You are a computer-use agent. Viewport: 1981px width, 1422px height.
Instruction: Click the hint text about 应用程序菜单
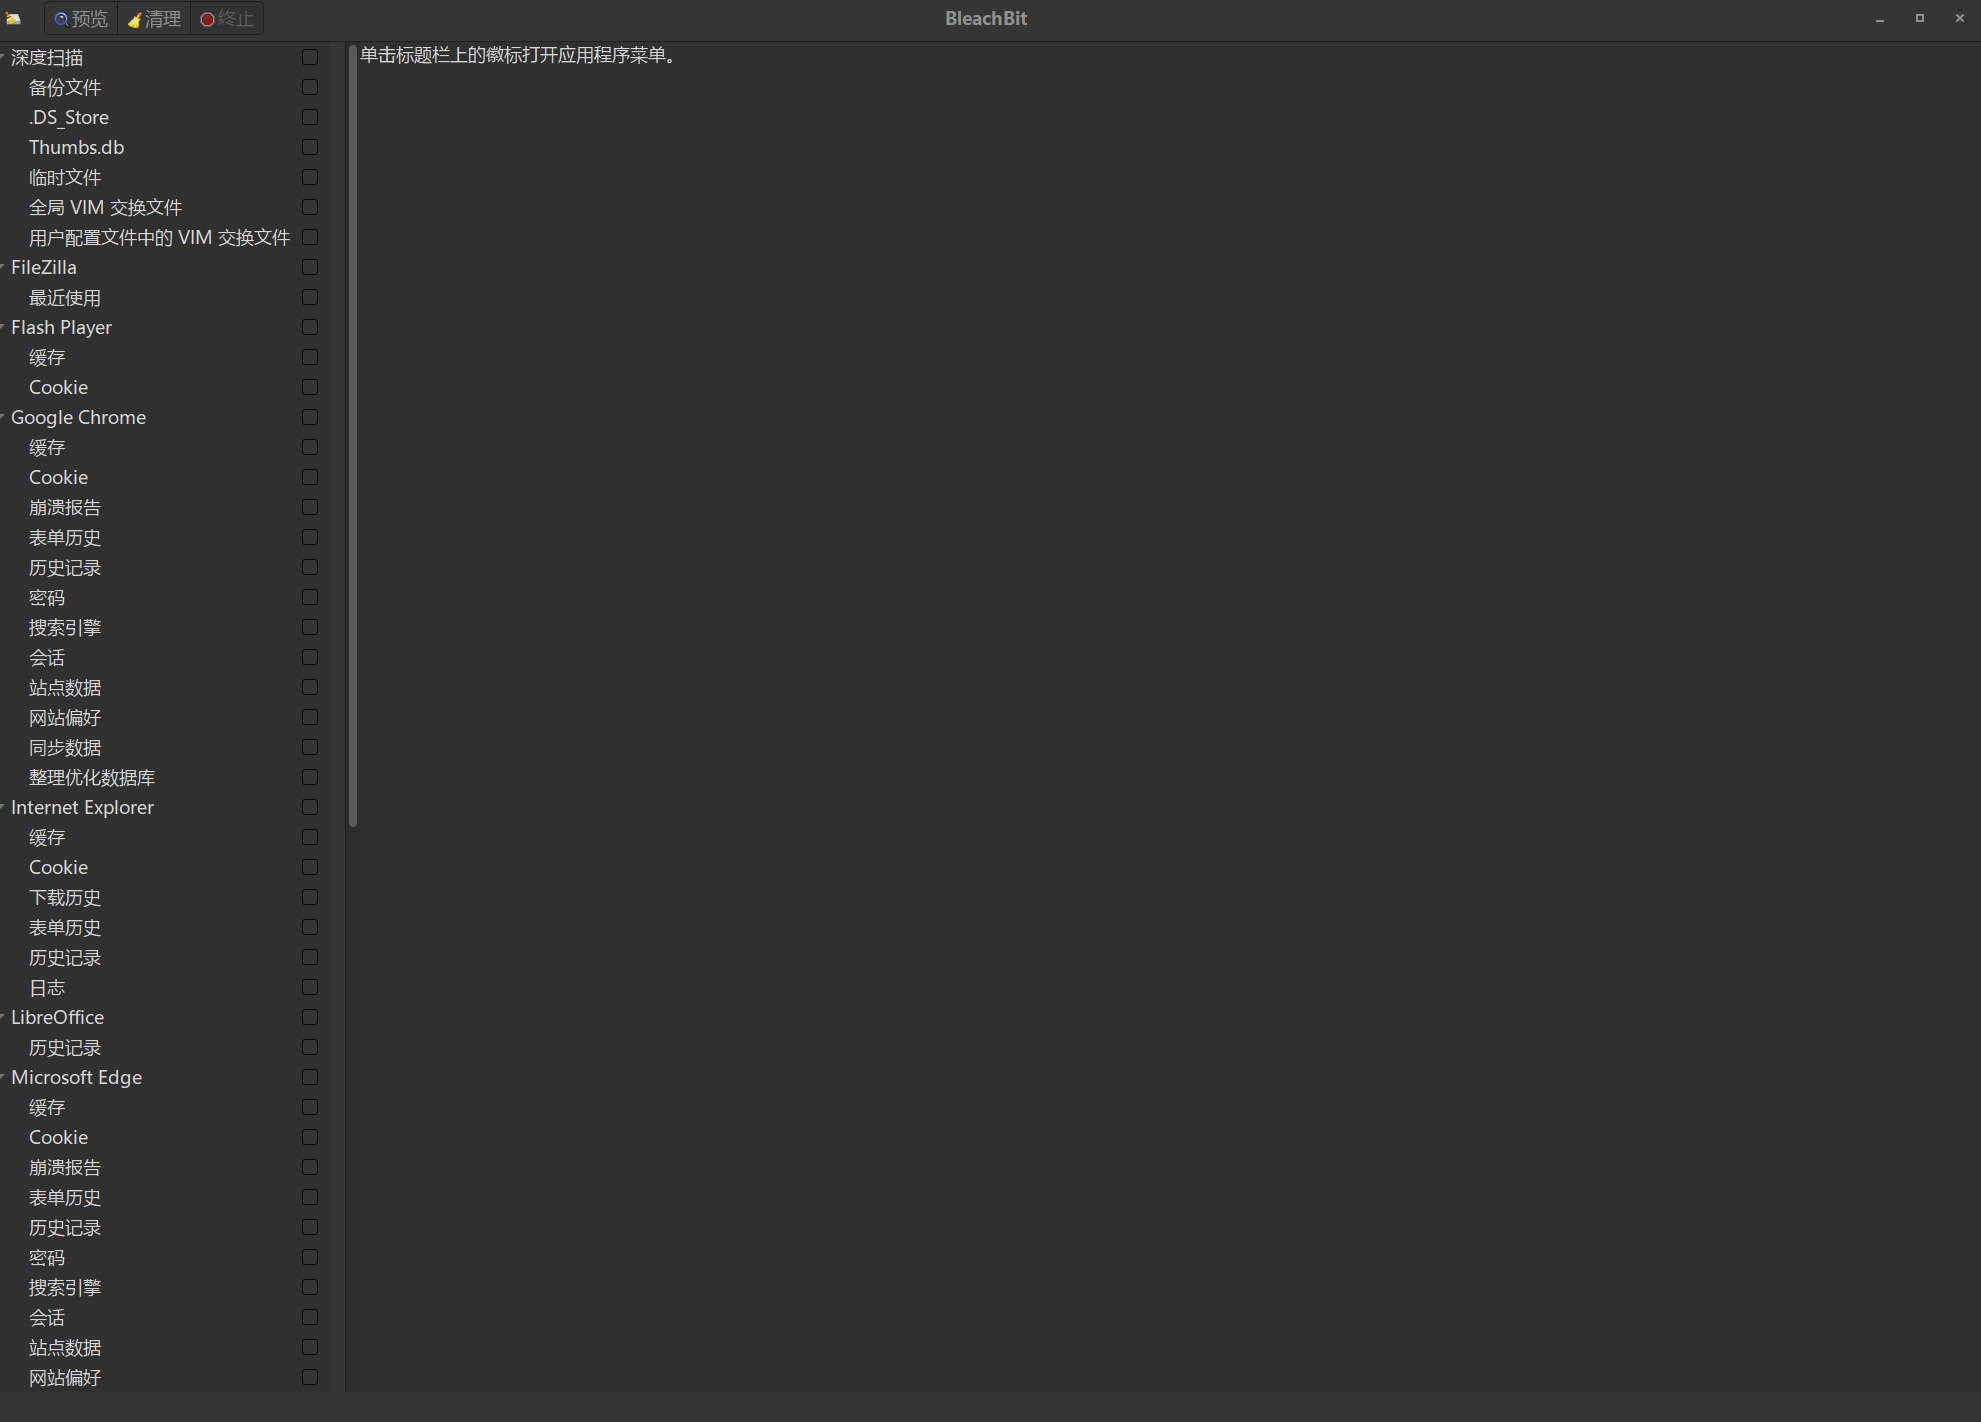click(519, 55)
